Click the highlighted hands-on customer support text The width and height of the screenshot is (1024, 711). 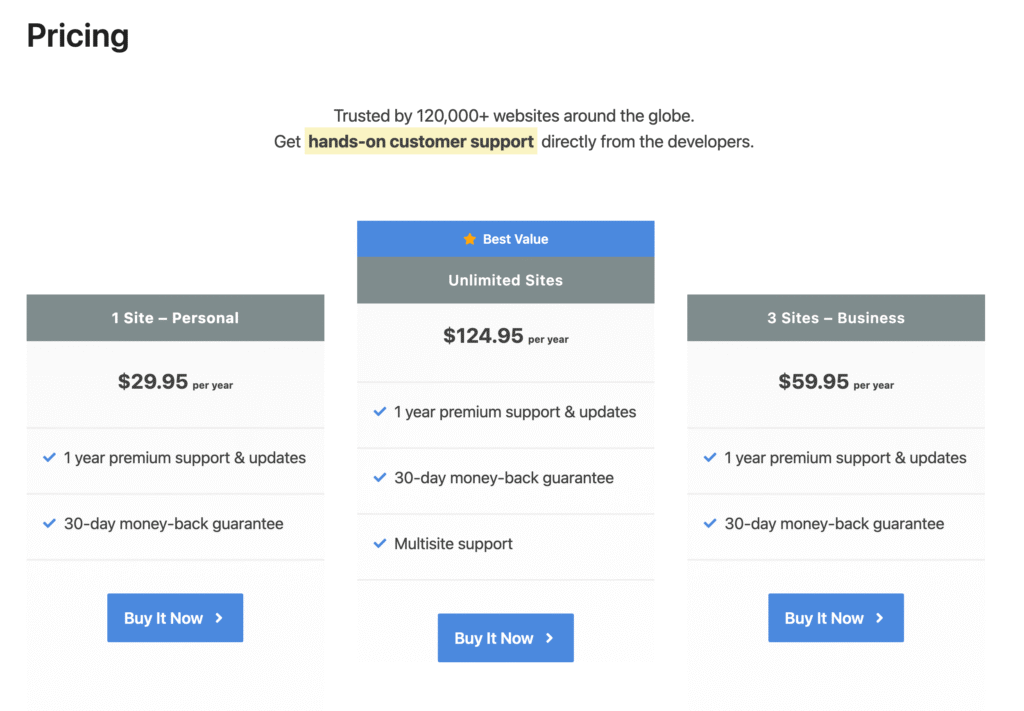[420, 141]
